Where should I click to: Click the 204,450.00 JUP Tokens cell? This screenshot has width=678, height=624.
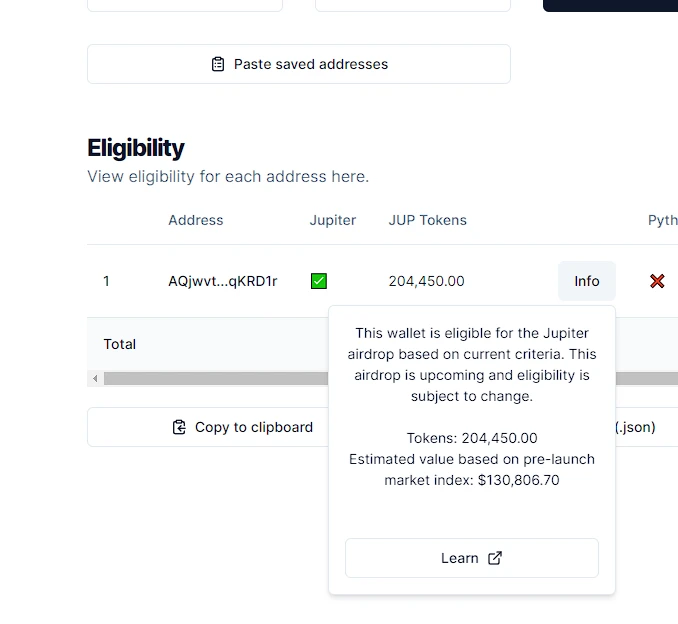point(426,281)
